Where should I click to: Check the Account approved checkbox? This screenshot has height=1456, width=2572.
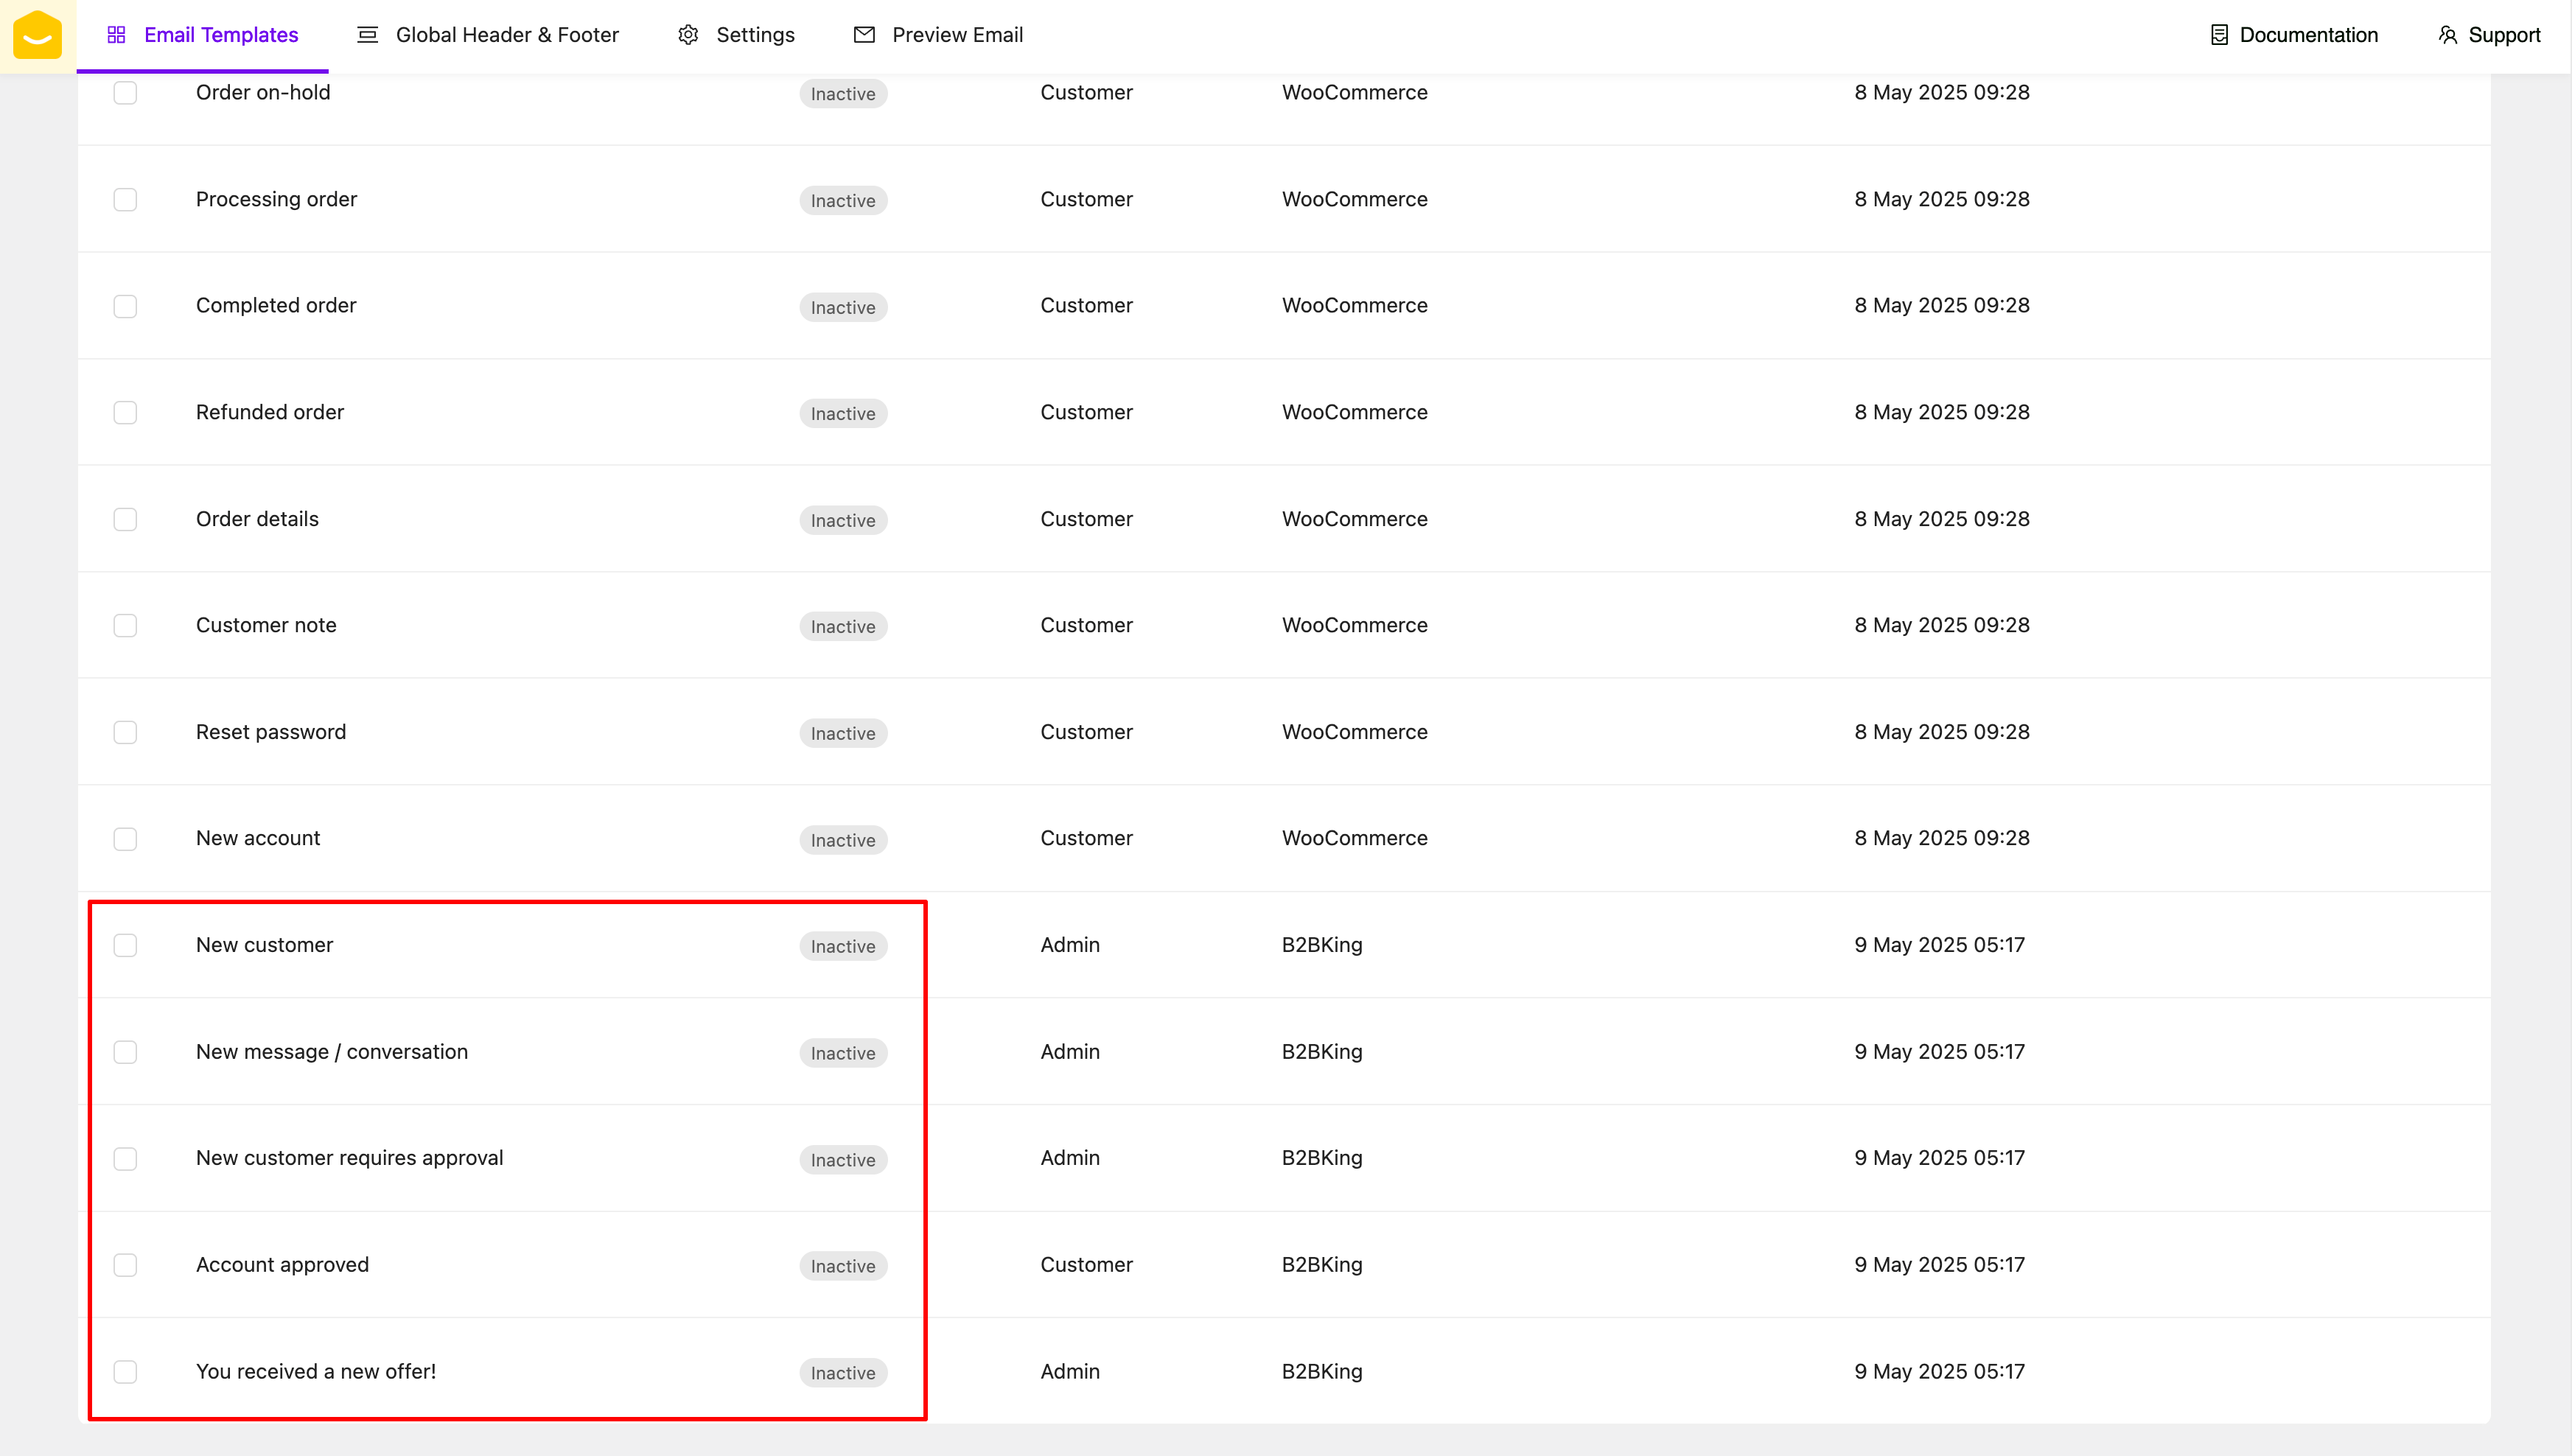click(x=125, y=1265)
